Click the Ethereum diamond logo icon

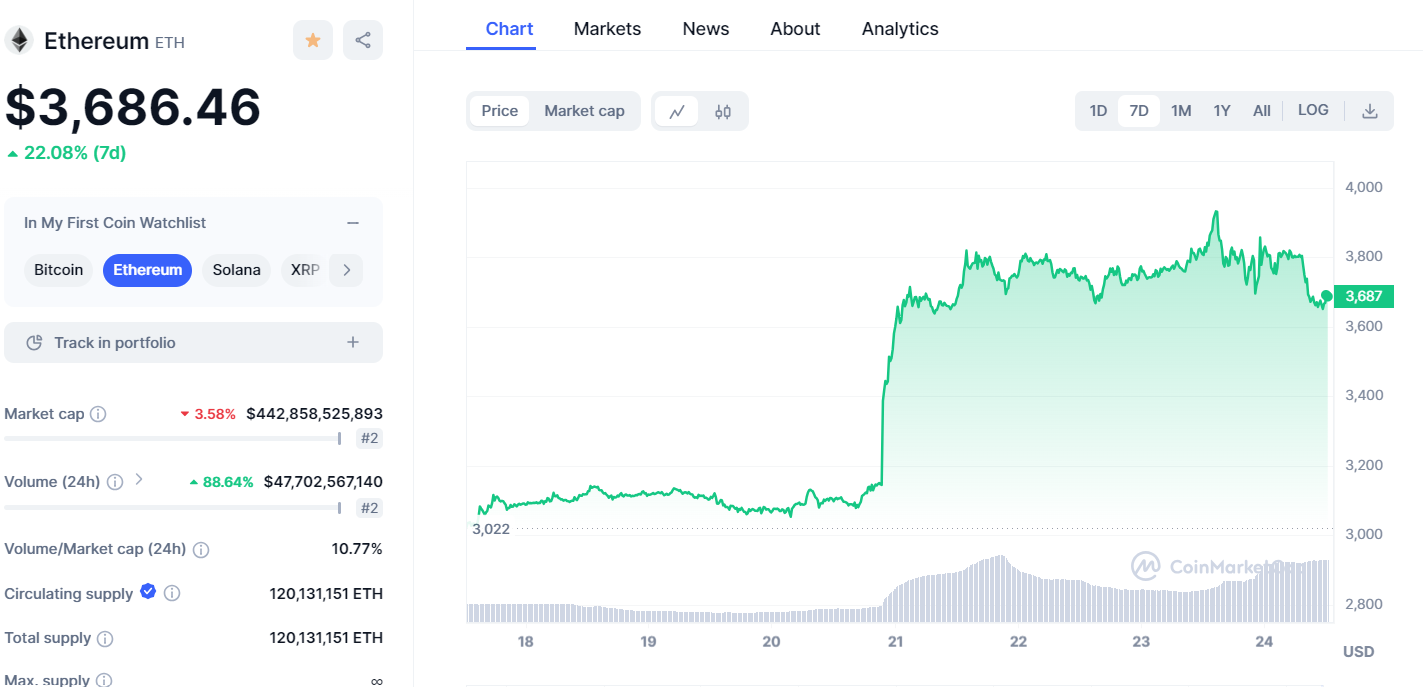point(19,40)
